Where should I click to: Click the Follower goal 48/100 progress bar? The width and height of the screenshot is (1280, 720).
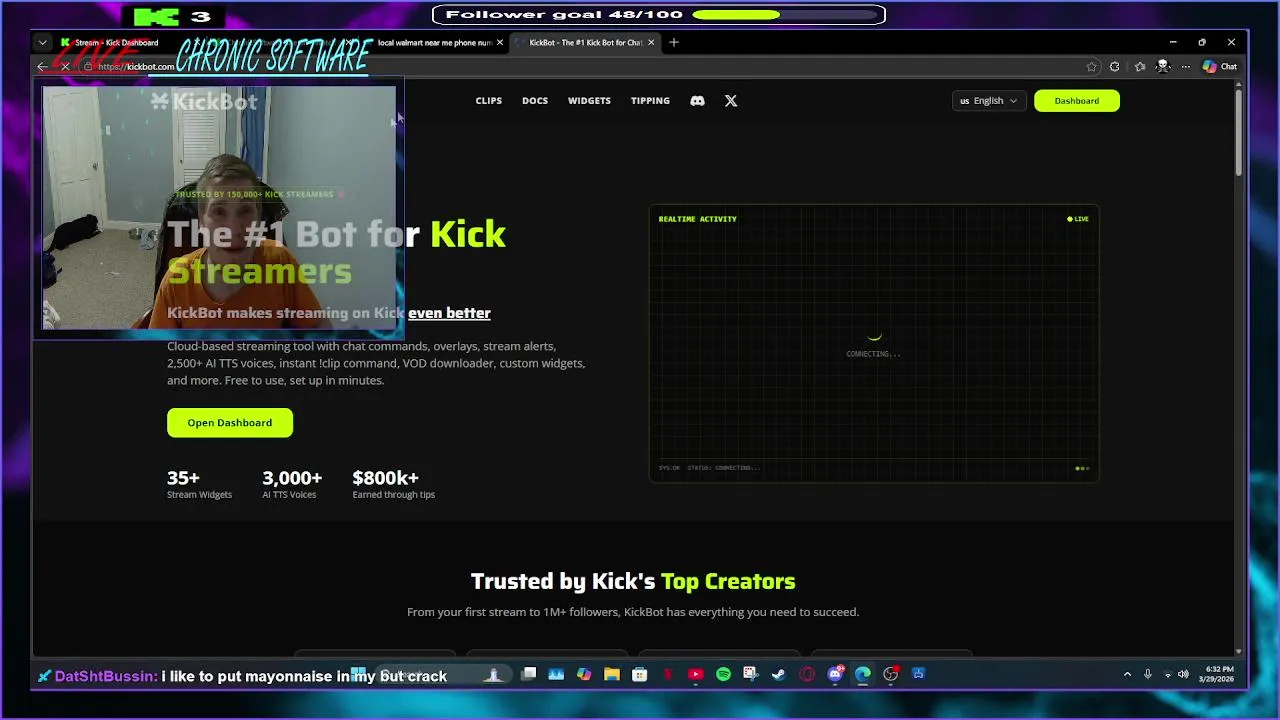787,15
